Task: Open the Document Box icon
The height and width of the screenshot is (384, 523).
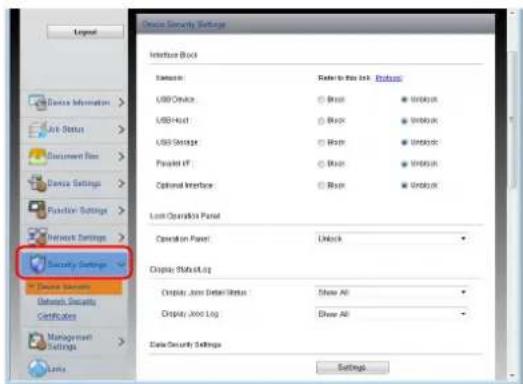Action: click(37, 156)
